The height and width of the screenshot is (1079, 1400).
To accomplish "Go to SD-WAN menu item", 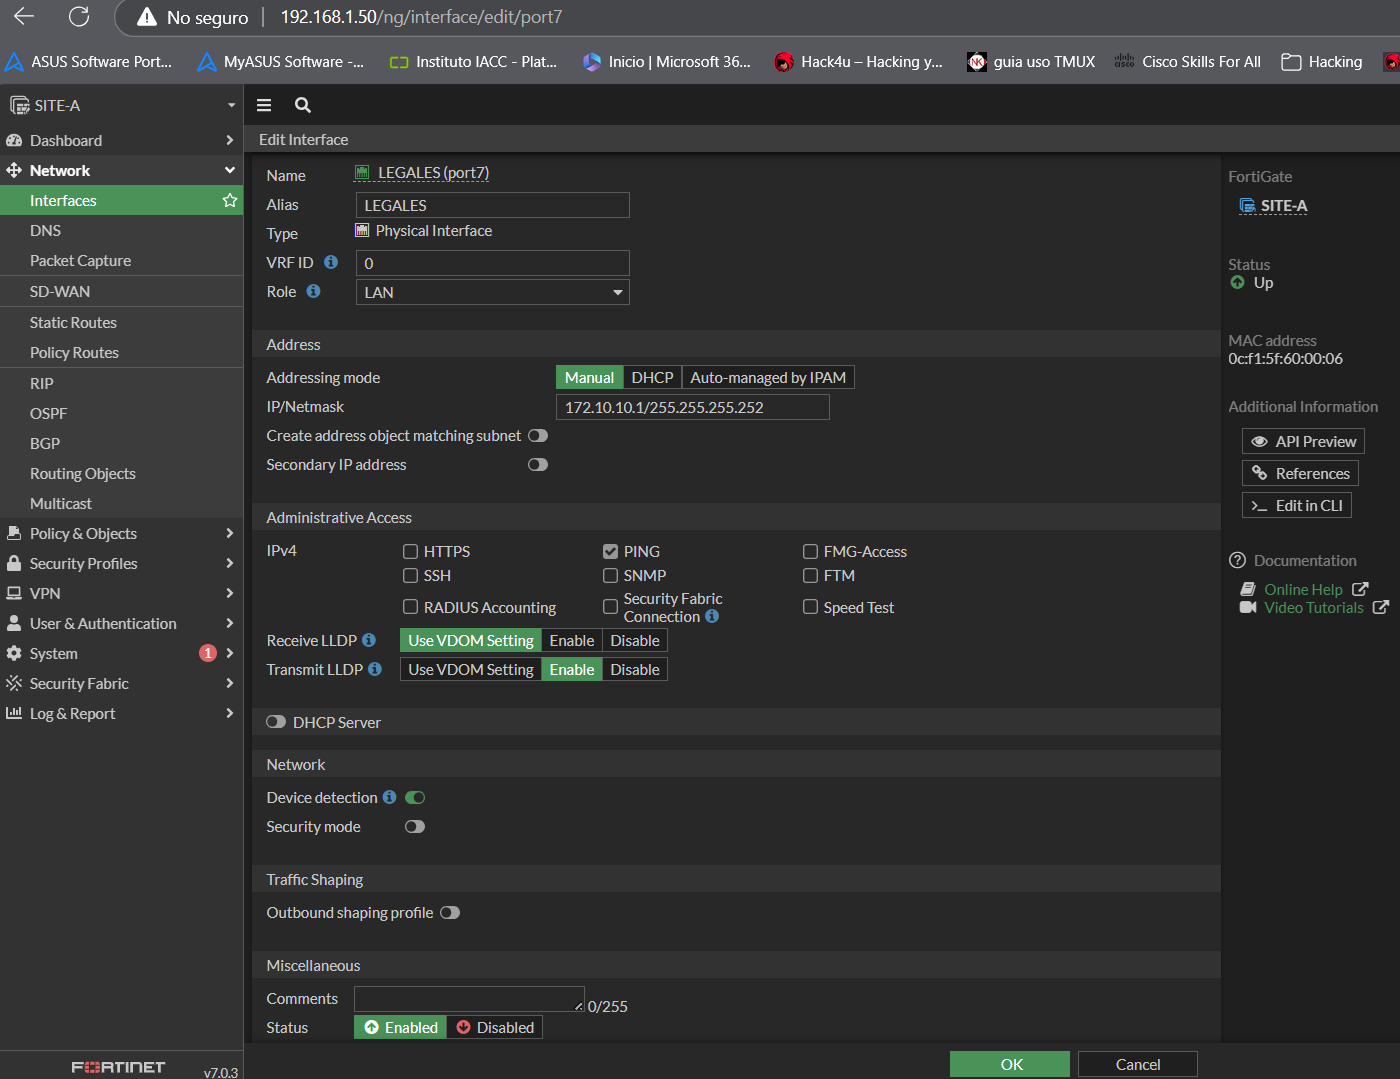I will click(x=60, y=292).
